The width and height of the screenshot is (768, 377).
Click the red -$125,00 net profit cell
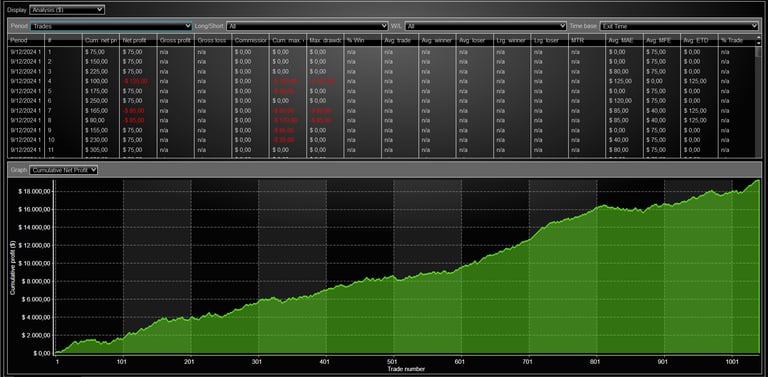[136, 81]
